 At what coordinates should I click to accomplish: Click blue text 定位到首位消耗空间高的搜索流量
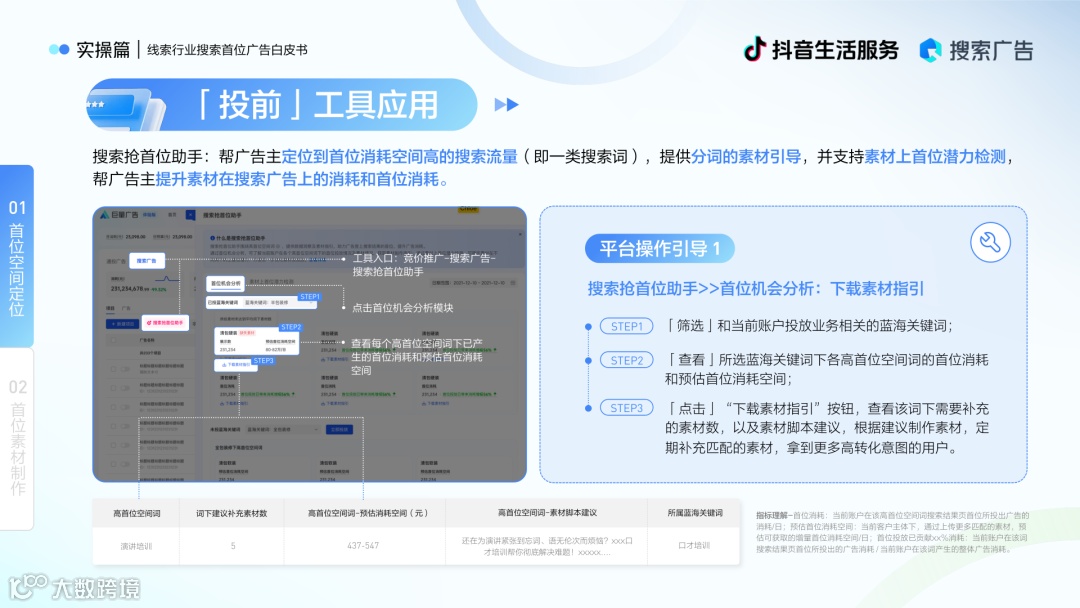point(399,156)
